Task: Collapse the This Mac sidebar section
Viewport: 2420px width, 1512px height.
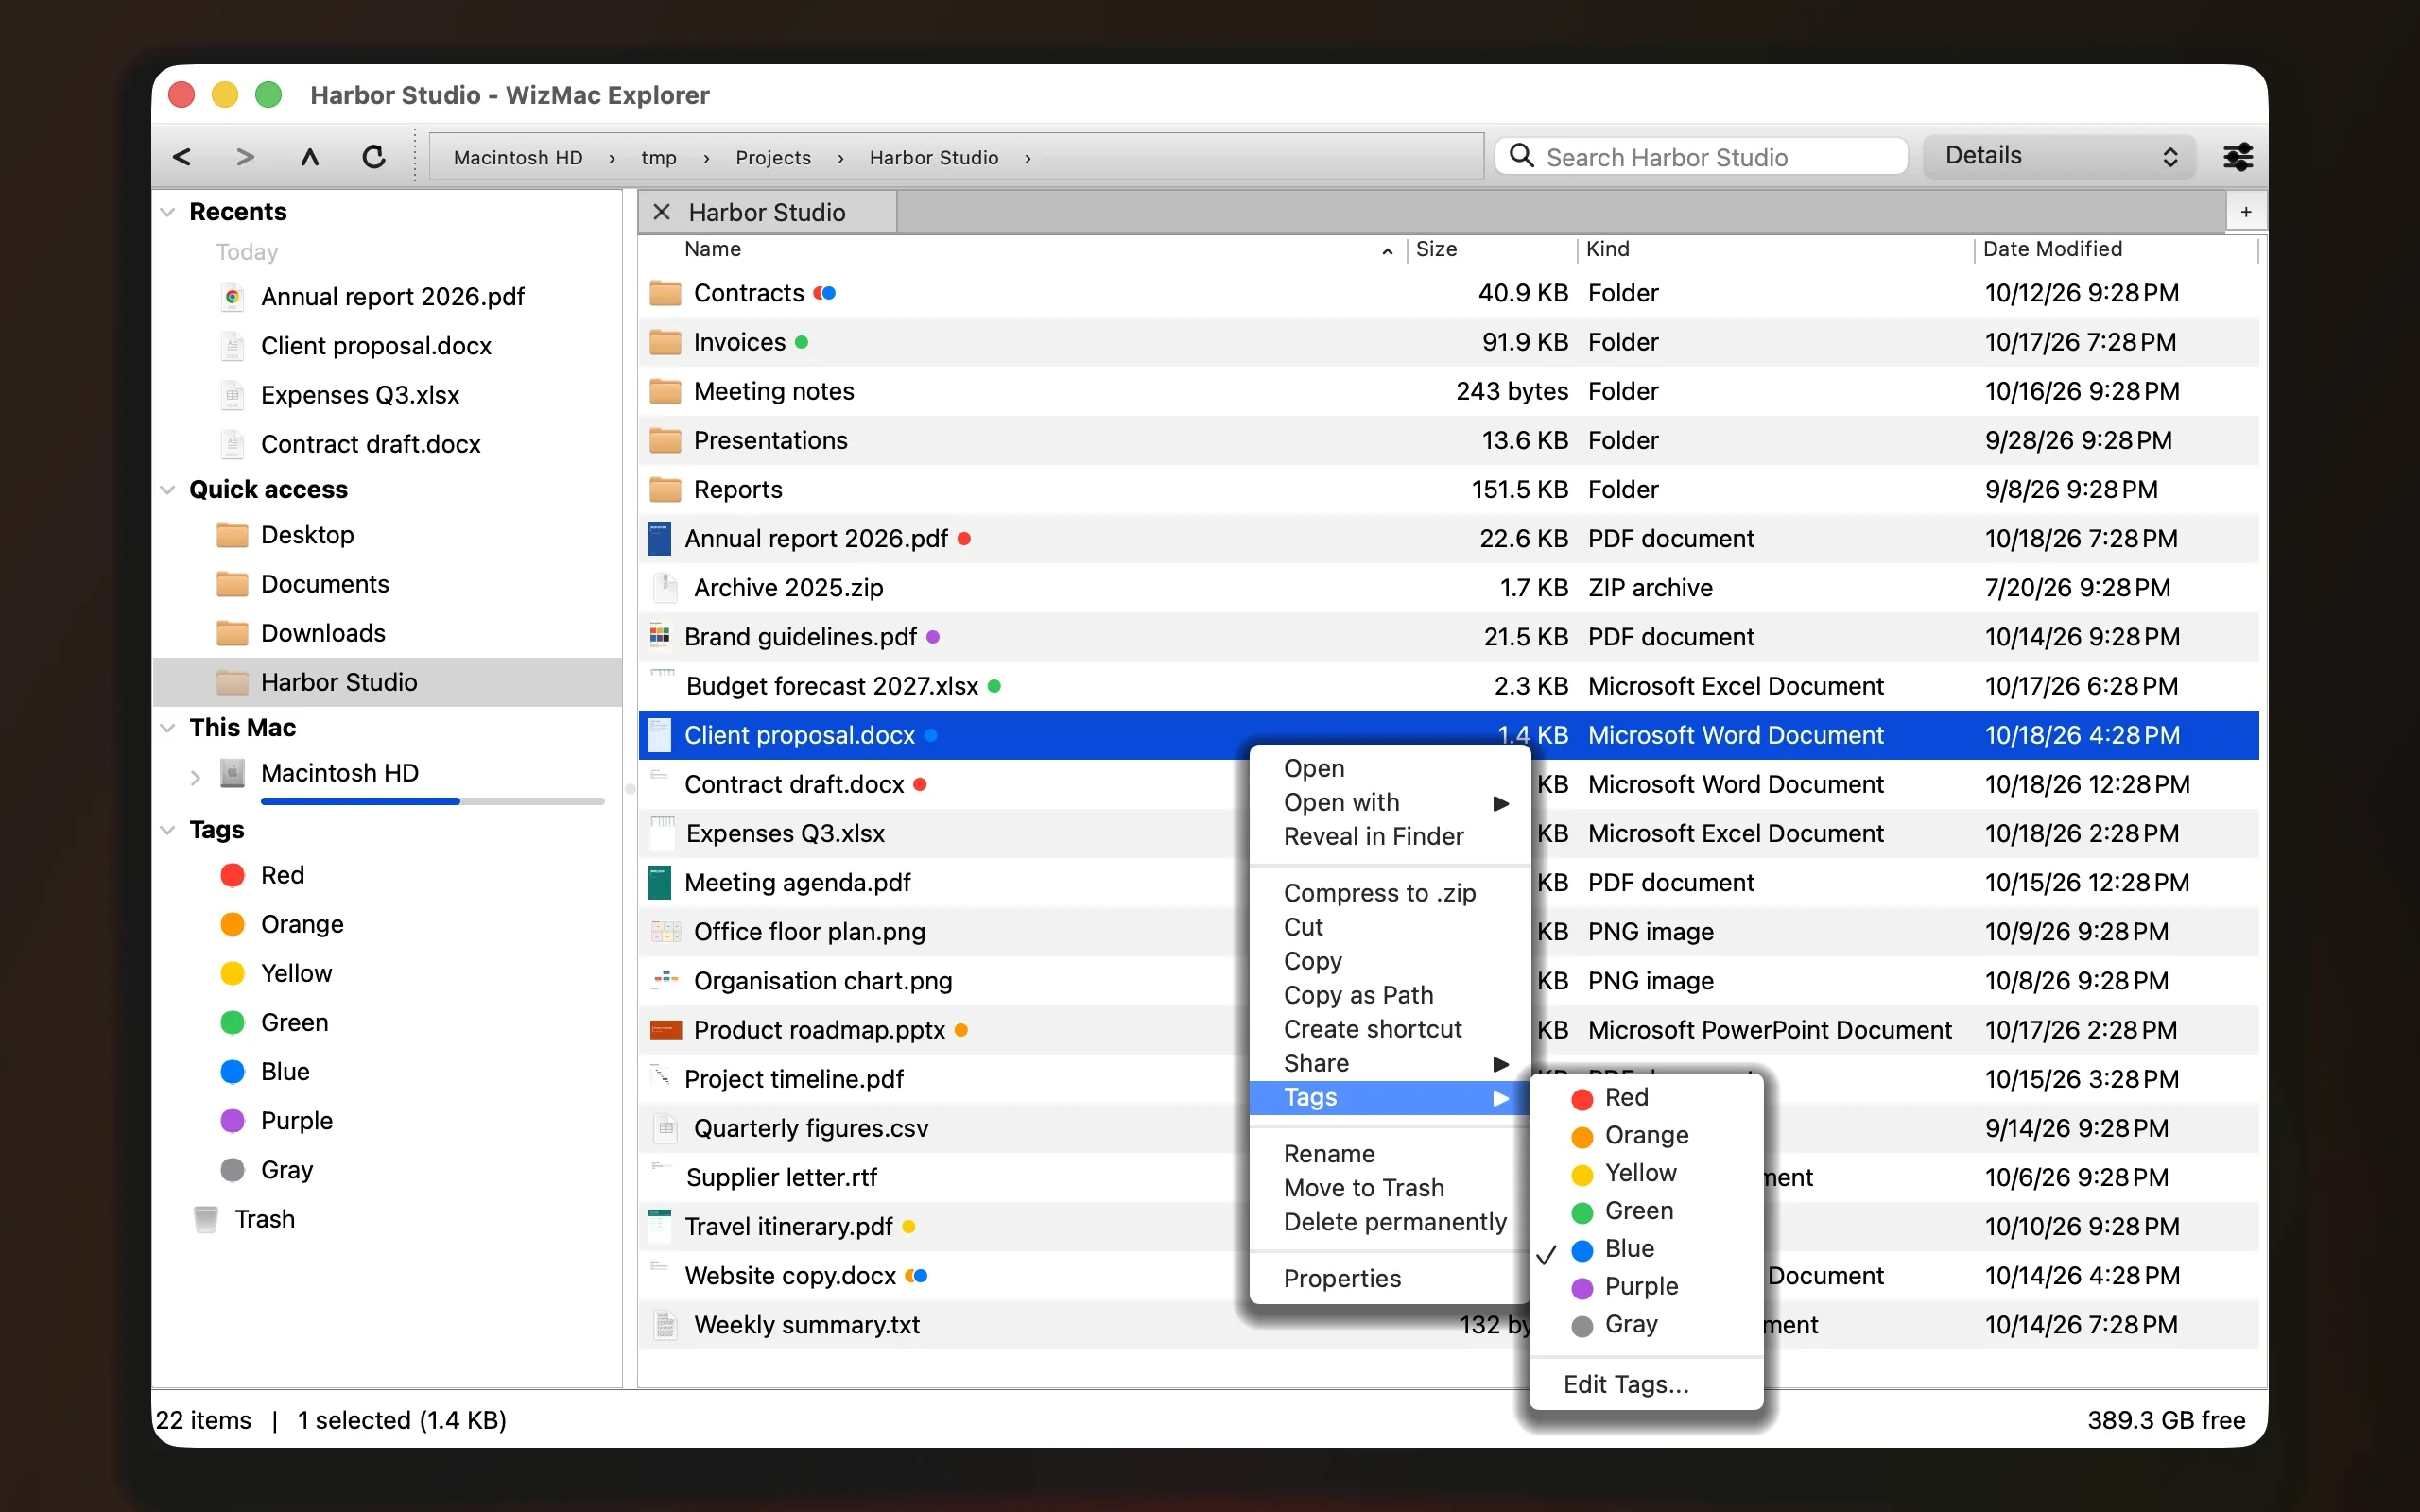Action: pyautogui.click(x=168, y=728)
